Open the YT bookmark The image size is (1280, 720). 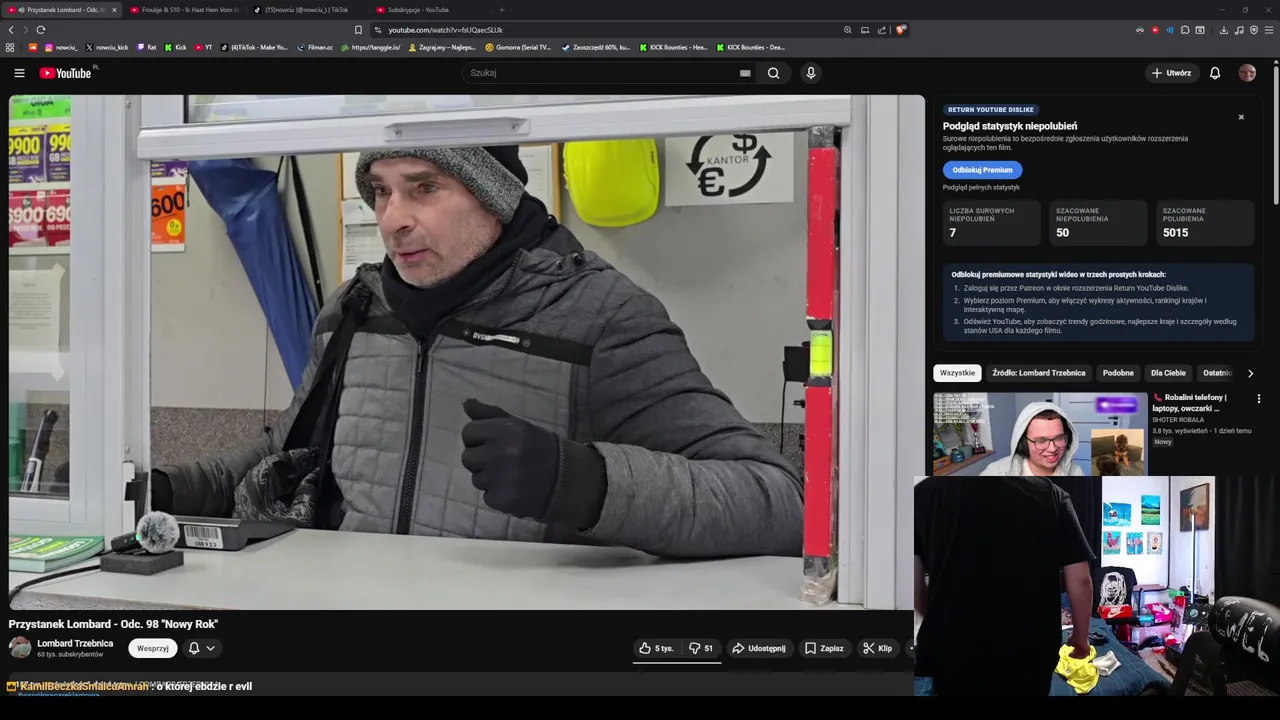(x=204, y=47)
